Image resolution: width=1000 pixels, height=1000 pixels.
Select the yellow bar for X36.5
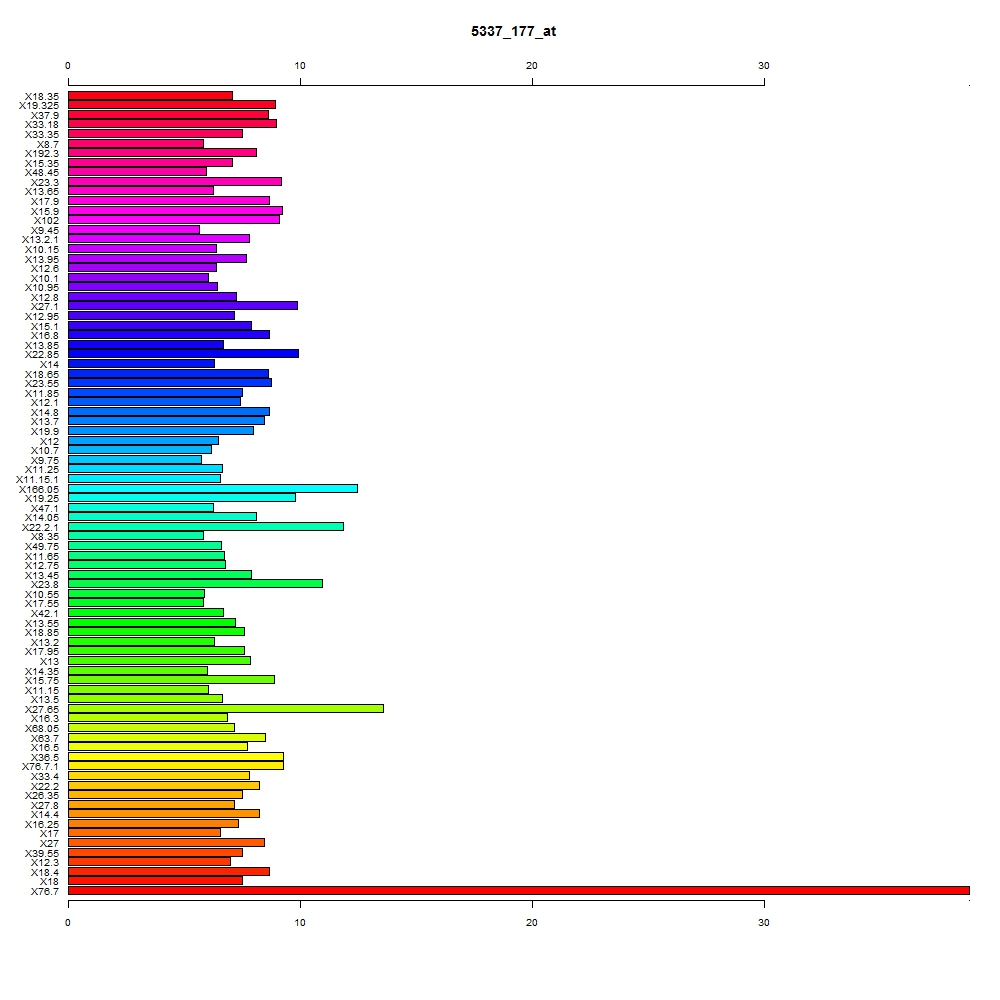click(175, 756)
